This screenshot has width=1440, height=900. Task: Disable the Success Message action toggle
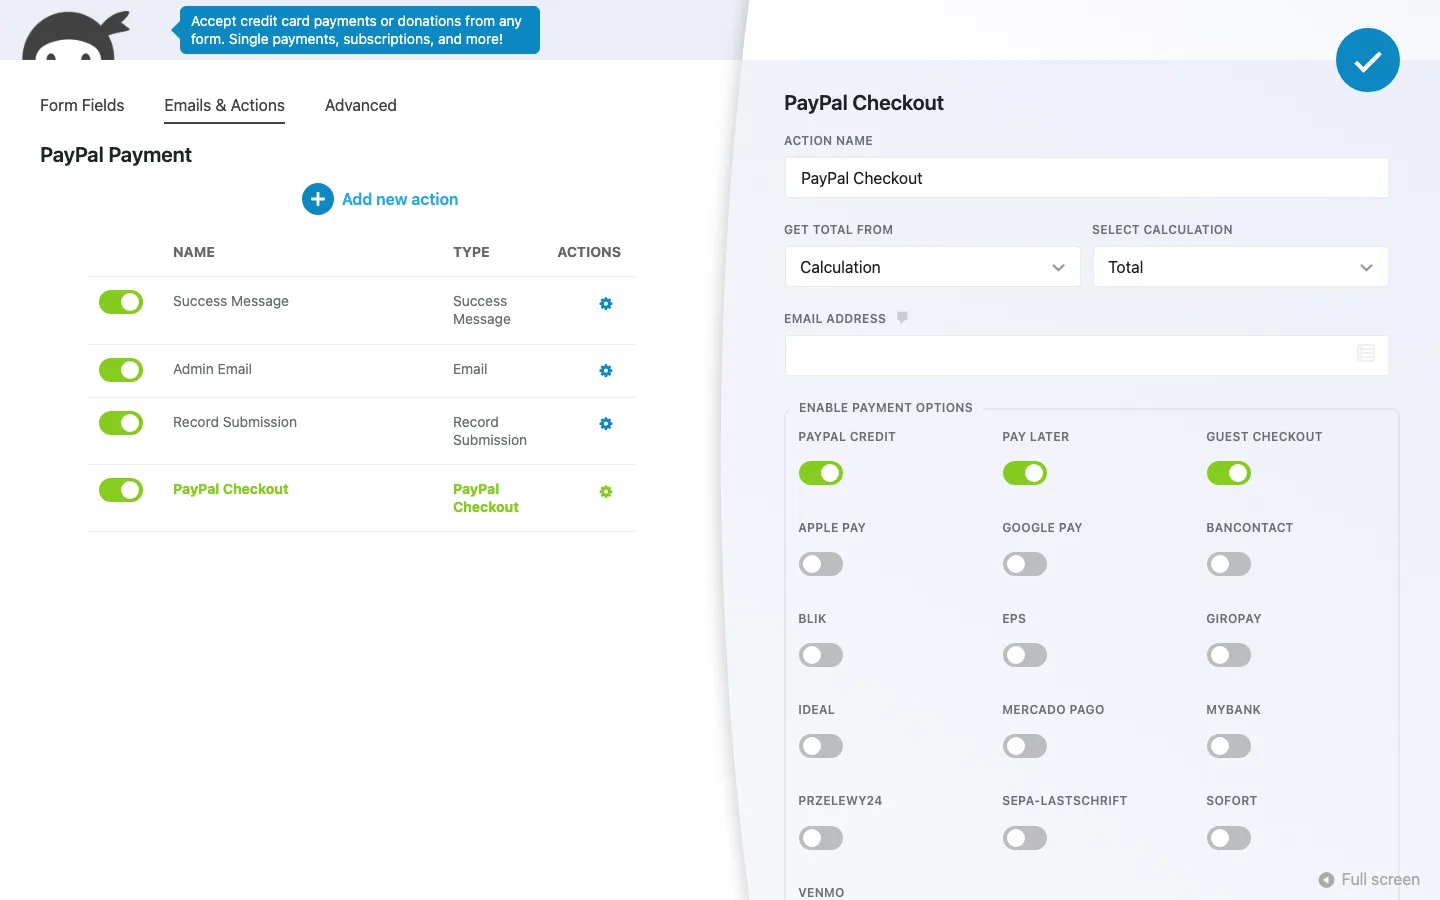[x=121, y=302]
